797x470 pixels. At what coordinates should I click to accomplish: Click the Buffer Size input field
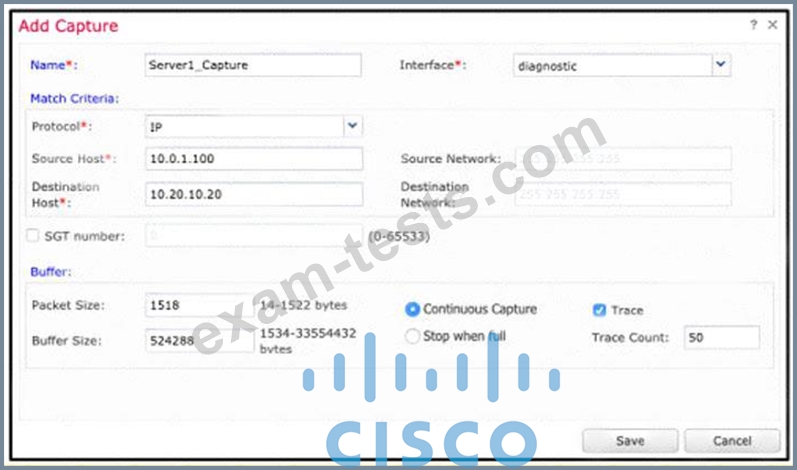coord(199,340)
